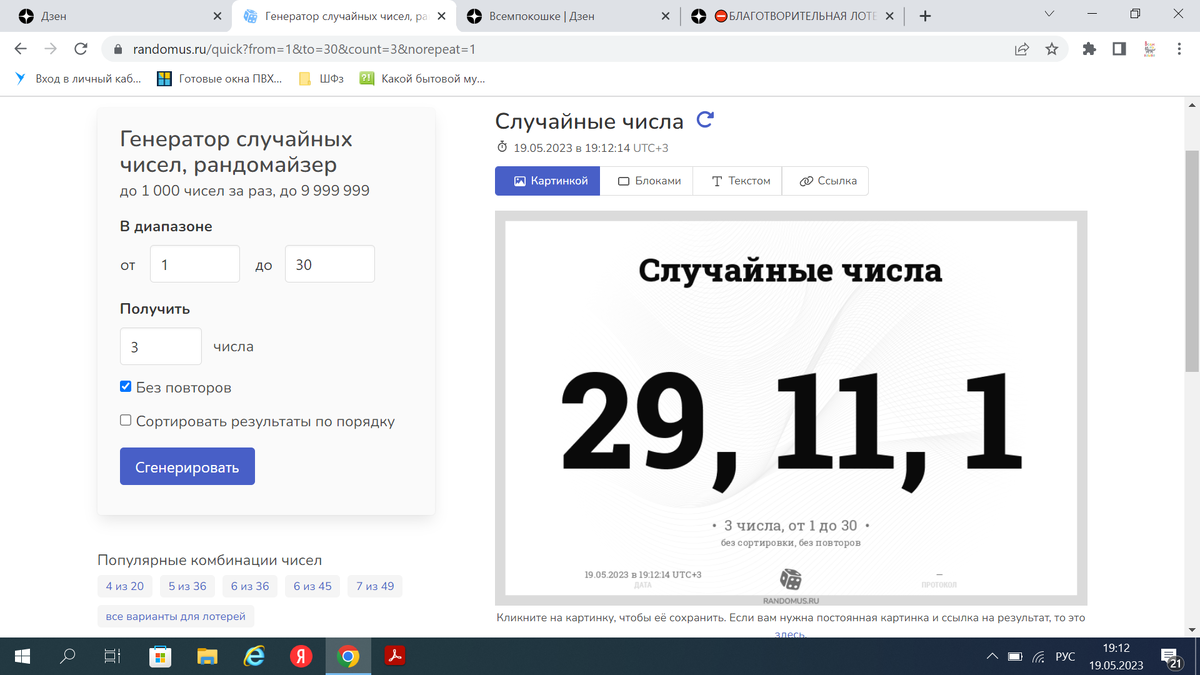The image size is (1200, 675).
Task: Bookmark this page with the star icon
Action: coord(1051,48)
